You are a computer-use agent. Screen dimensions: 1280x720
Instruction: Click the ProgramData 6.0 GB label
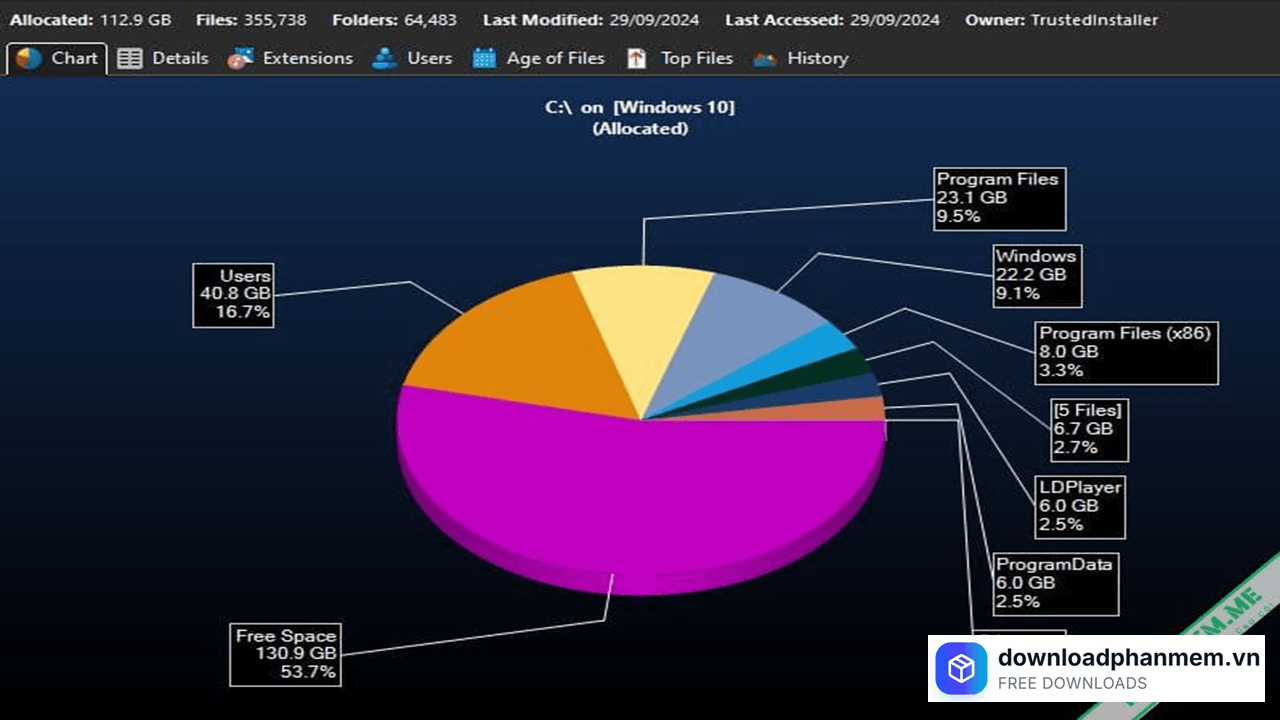tap(1054, 582)
